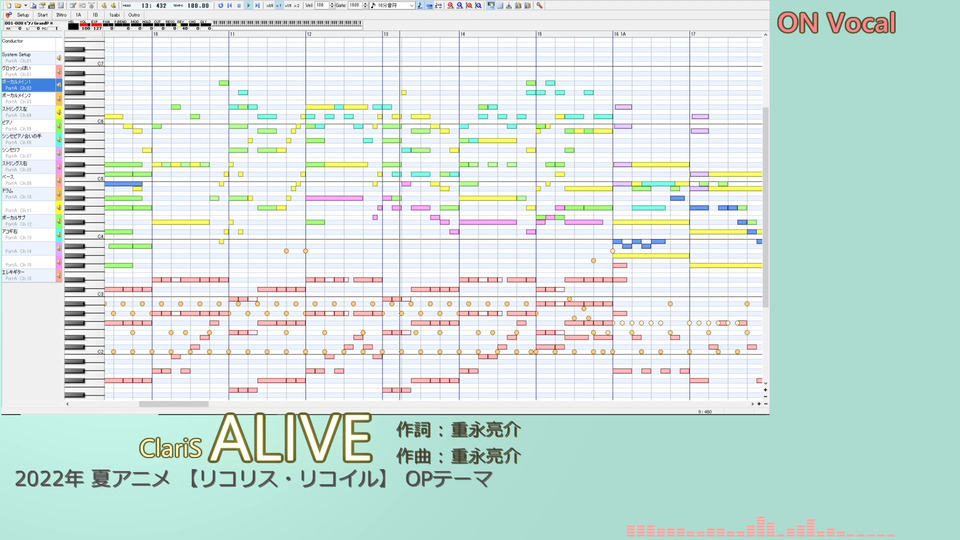The width and height of the screenshot is (960, 540).
Task: Set playback speed to x2
Action: pos(297,6)
